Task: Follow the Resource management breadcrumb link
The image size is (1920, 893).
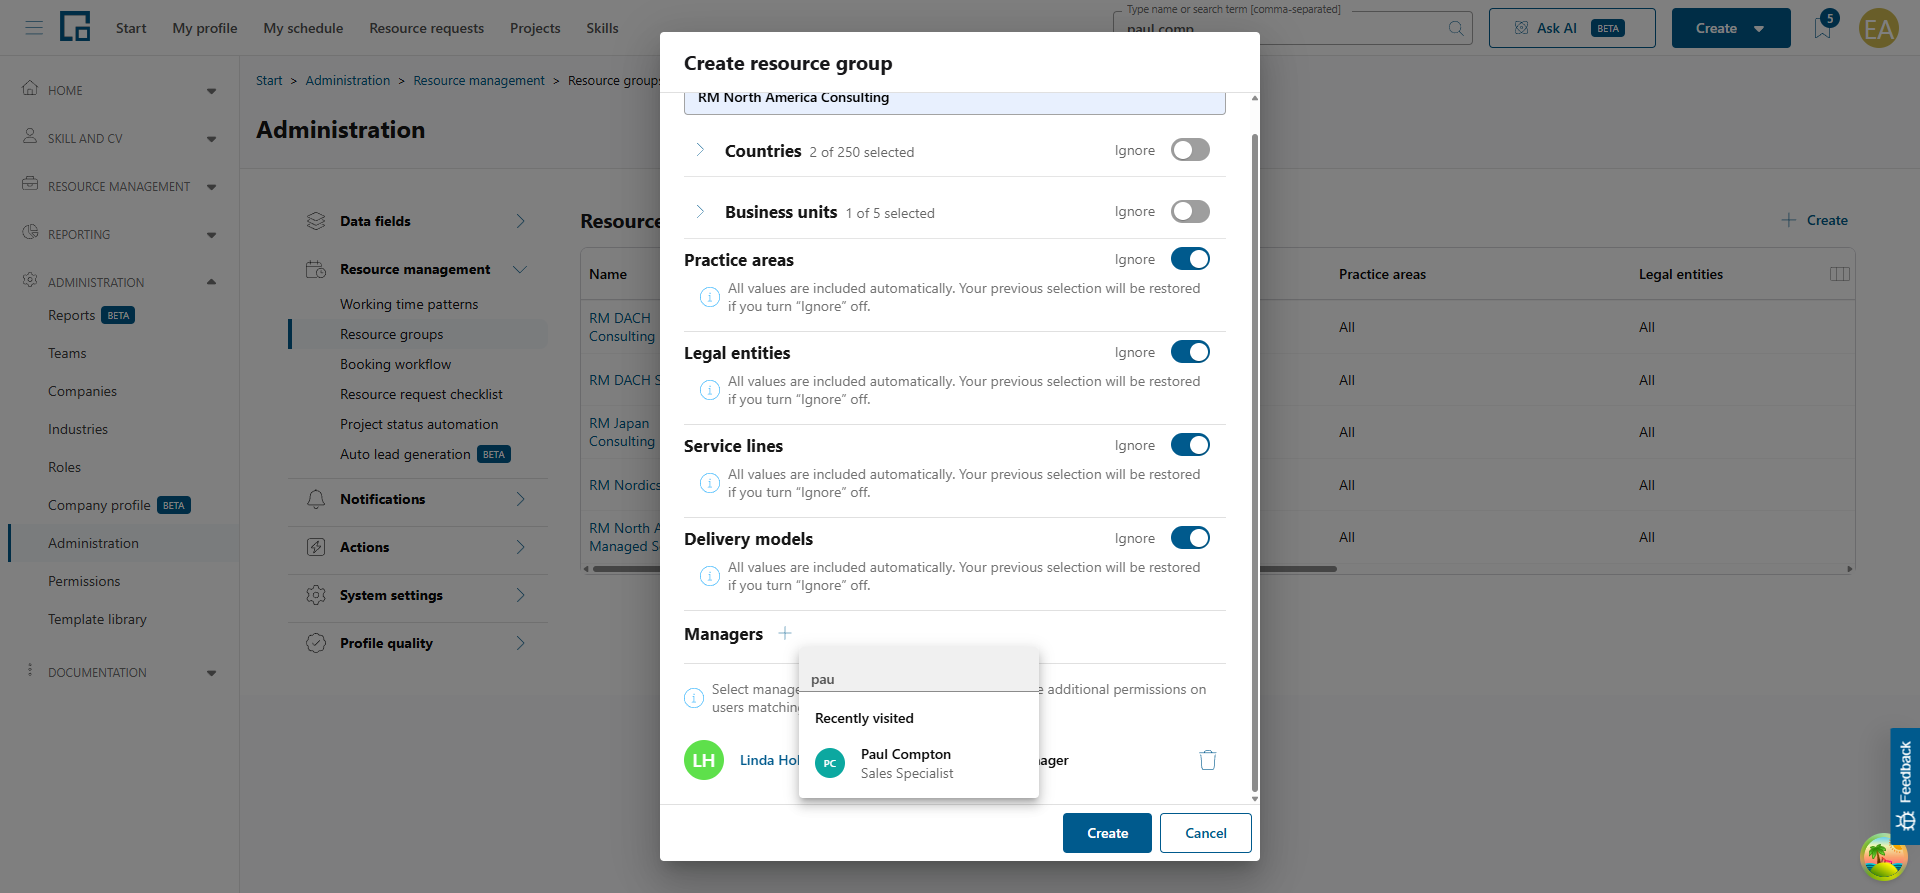Action: [x=479, y=80]
